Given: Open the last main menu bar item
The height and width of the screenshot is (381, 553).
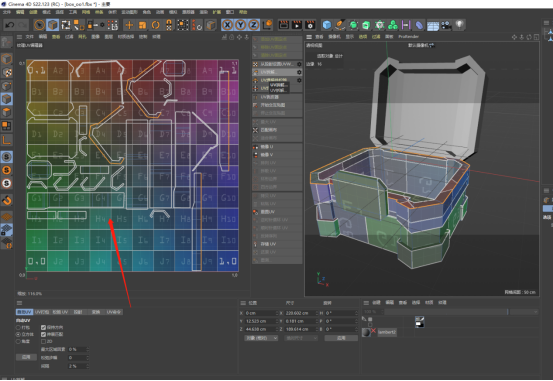Looking at the screenshot, I should 243,12.
